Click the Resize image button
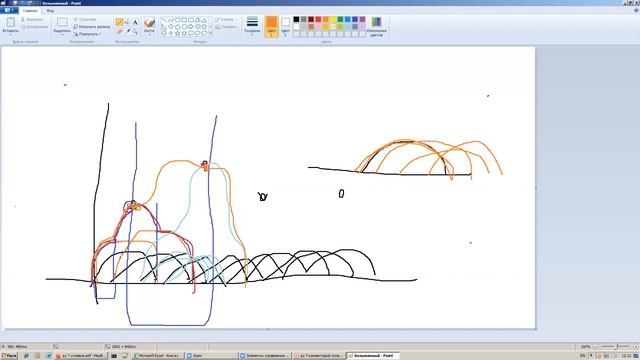 [92, 27]
